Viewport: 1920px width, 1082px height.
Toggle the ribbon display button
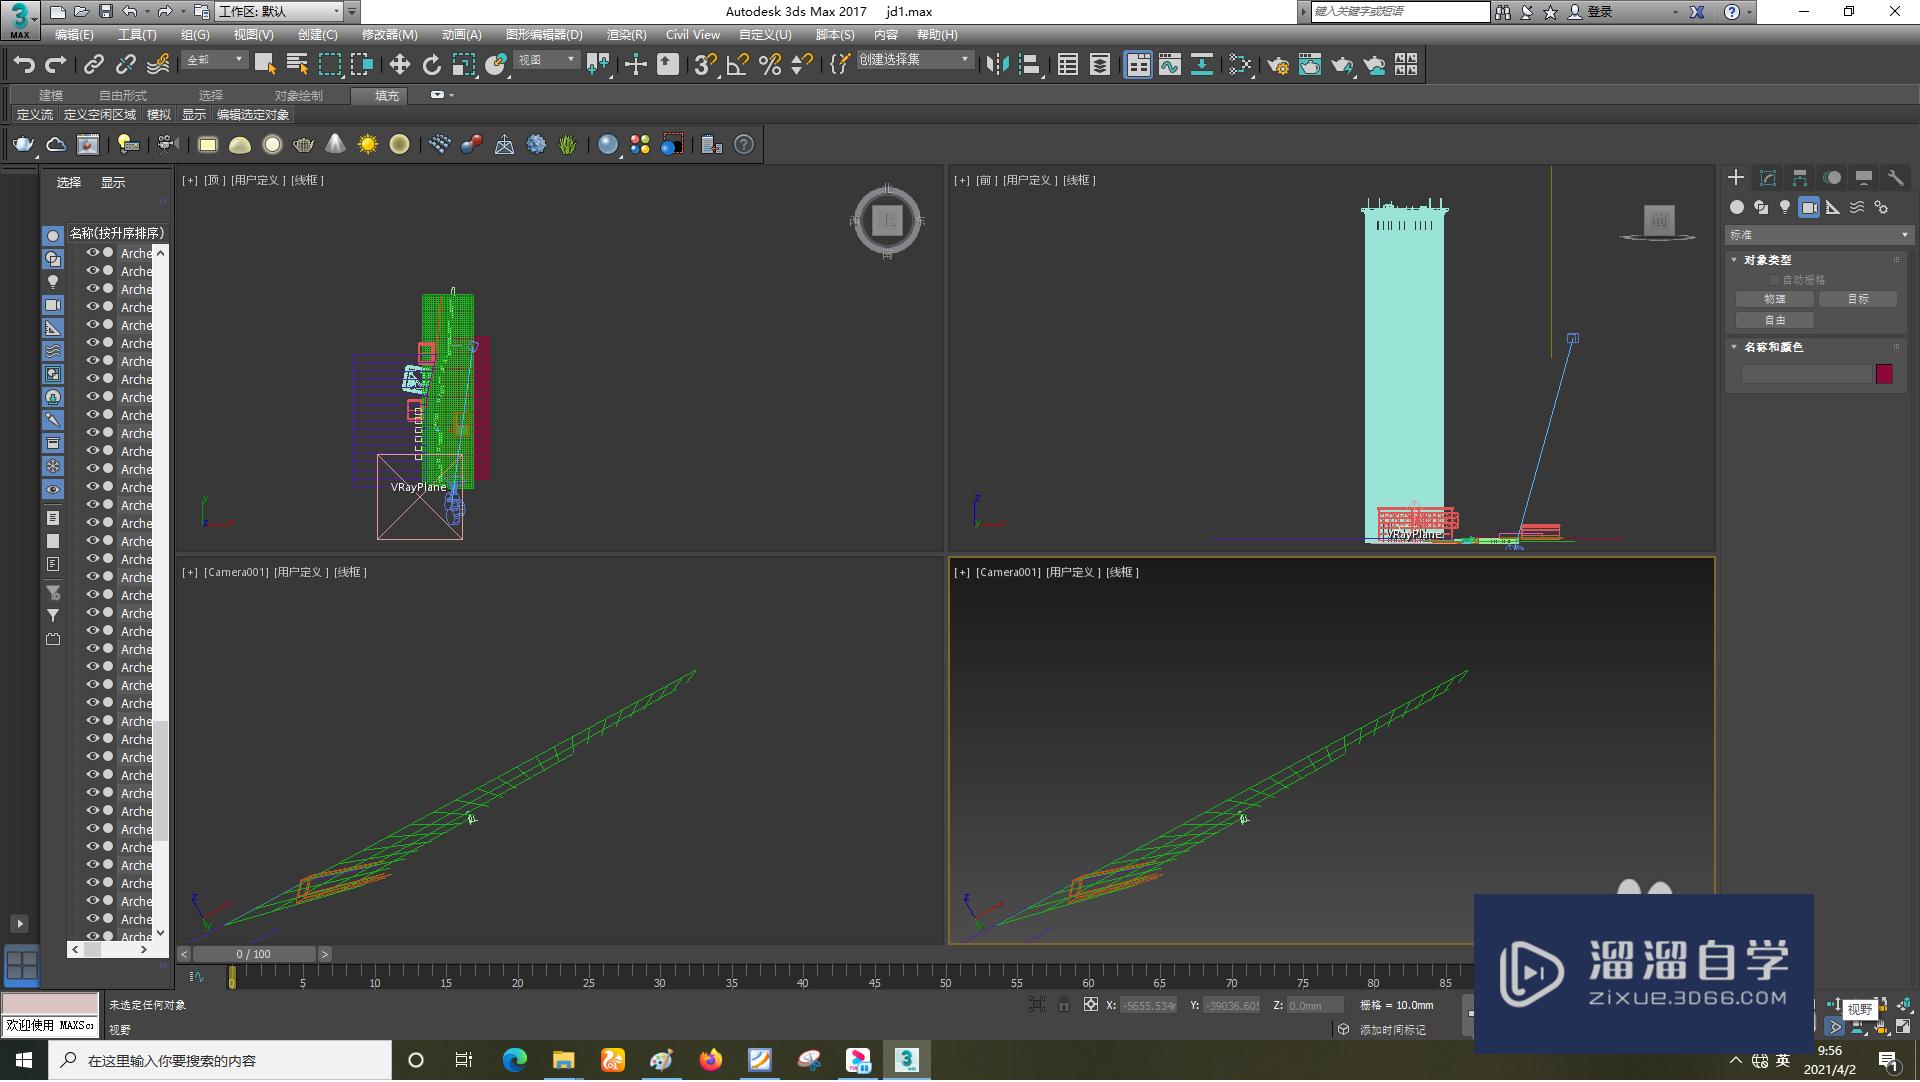click(1138, 65)
